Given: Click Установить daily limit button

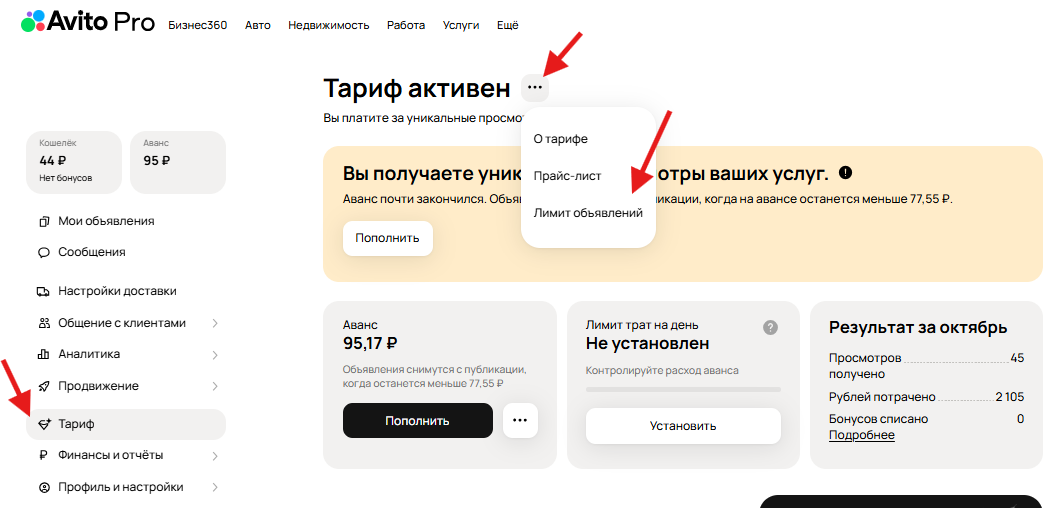Looking at the screenshot, I should coord(683,426).
